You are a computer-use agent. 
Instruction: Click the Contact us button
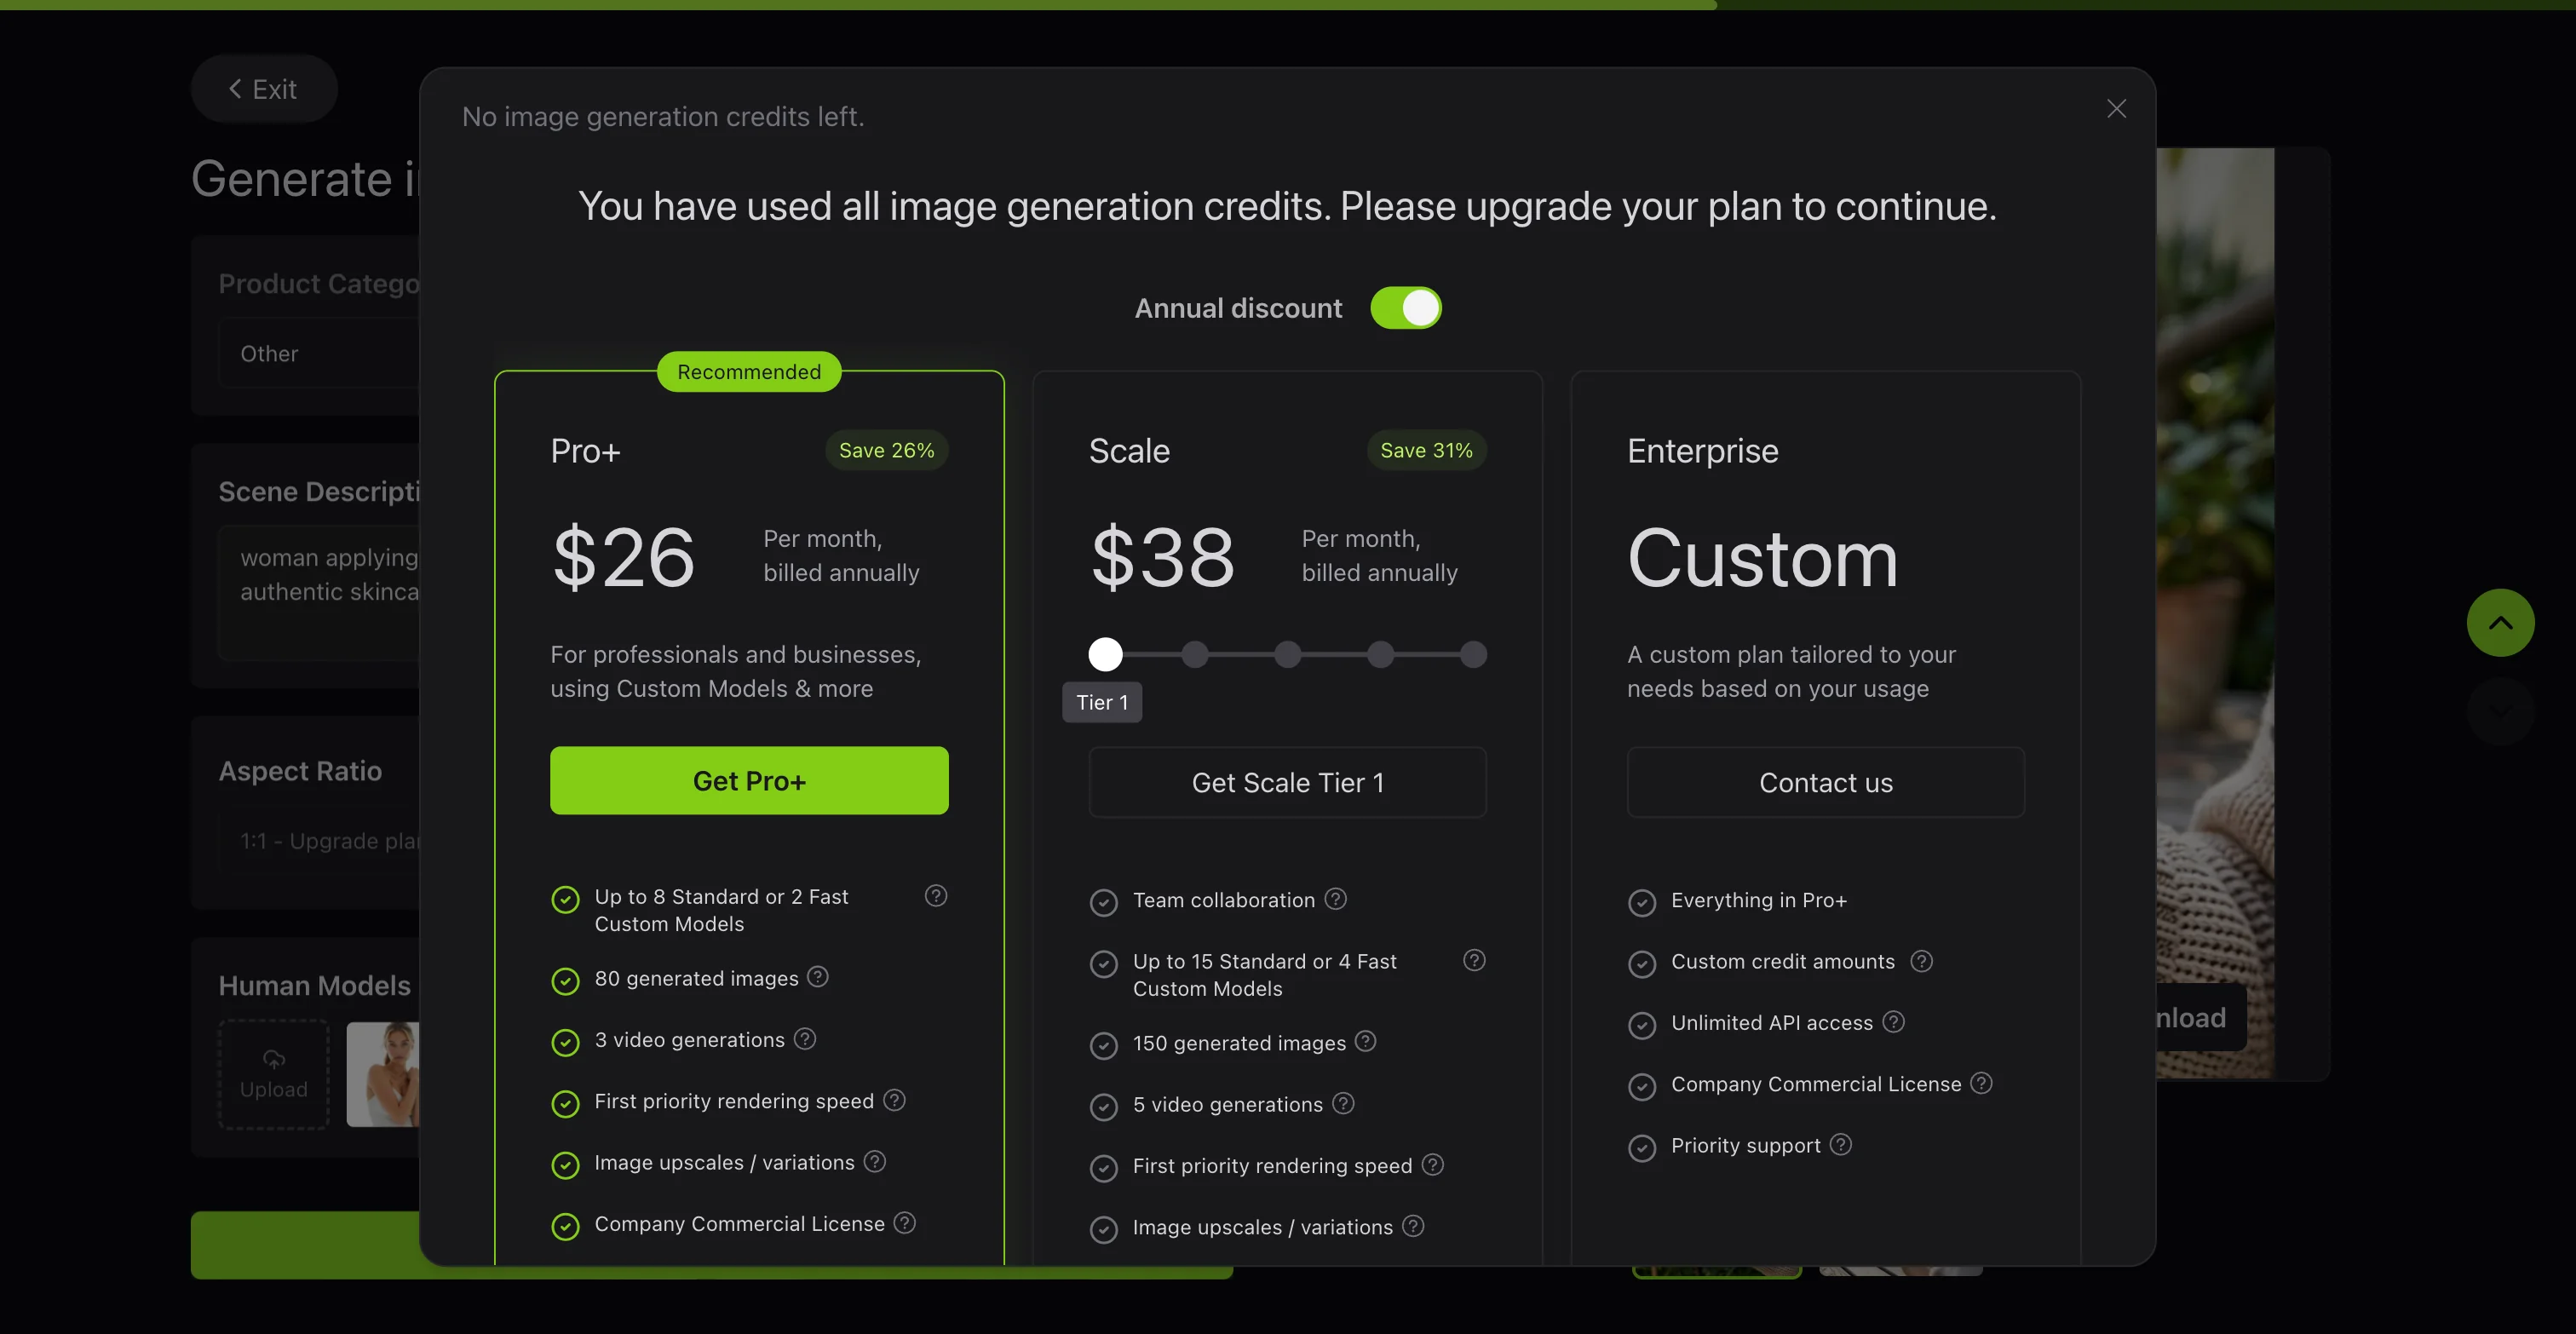tap(1825, 782)
